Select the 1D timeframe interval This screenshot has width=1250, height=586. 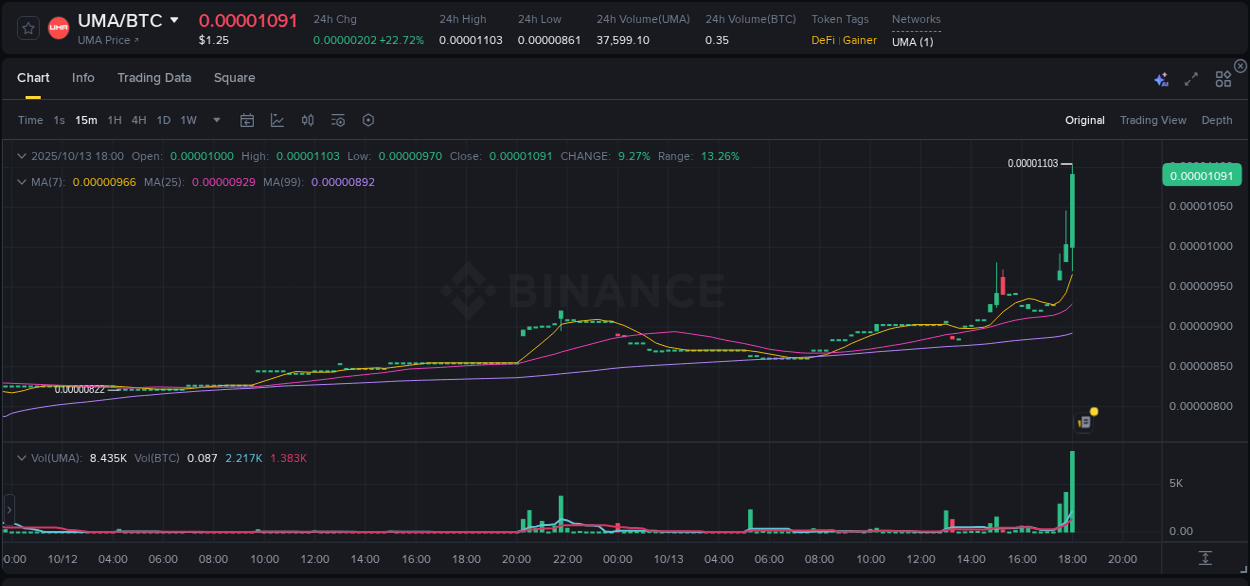pyautogui.click(x=163, y=120)
